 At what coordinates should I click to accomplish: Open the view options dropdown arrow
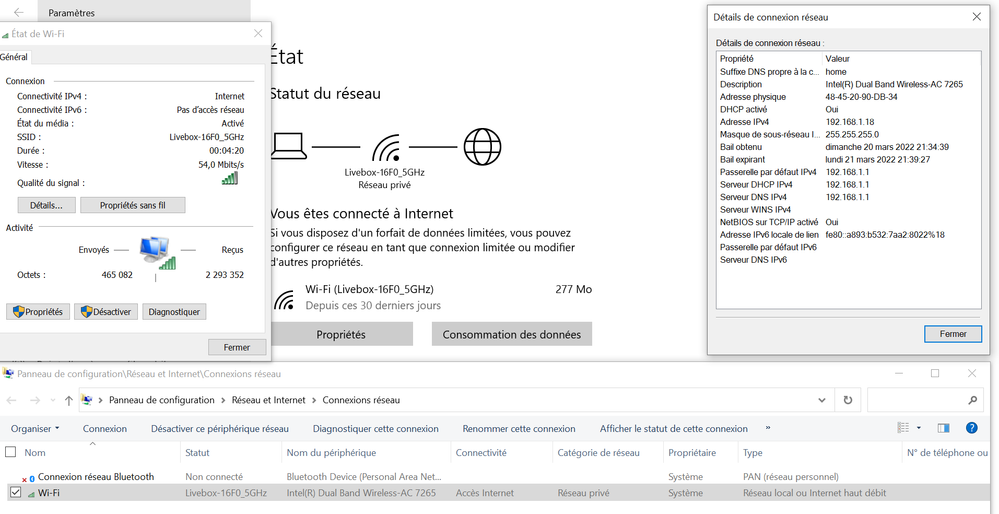click(x=919, y=428)
